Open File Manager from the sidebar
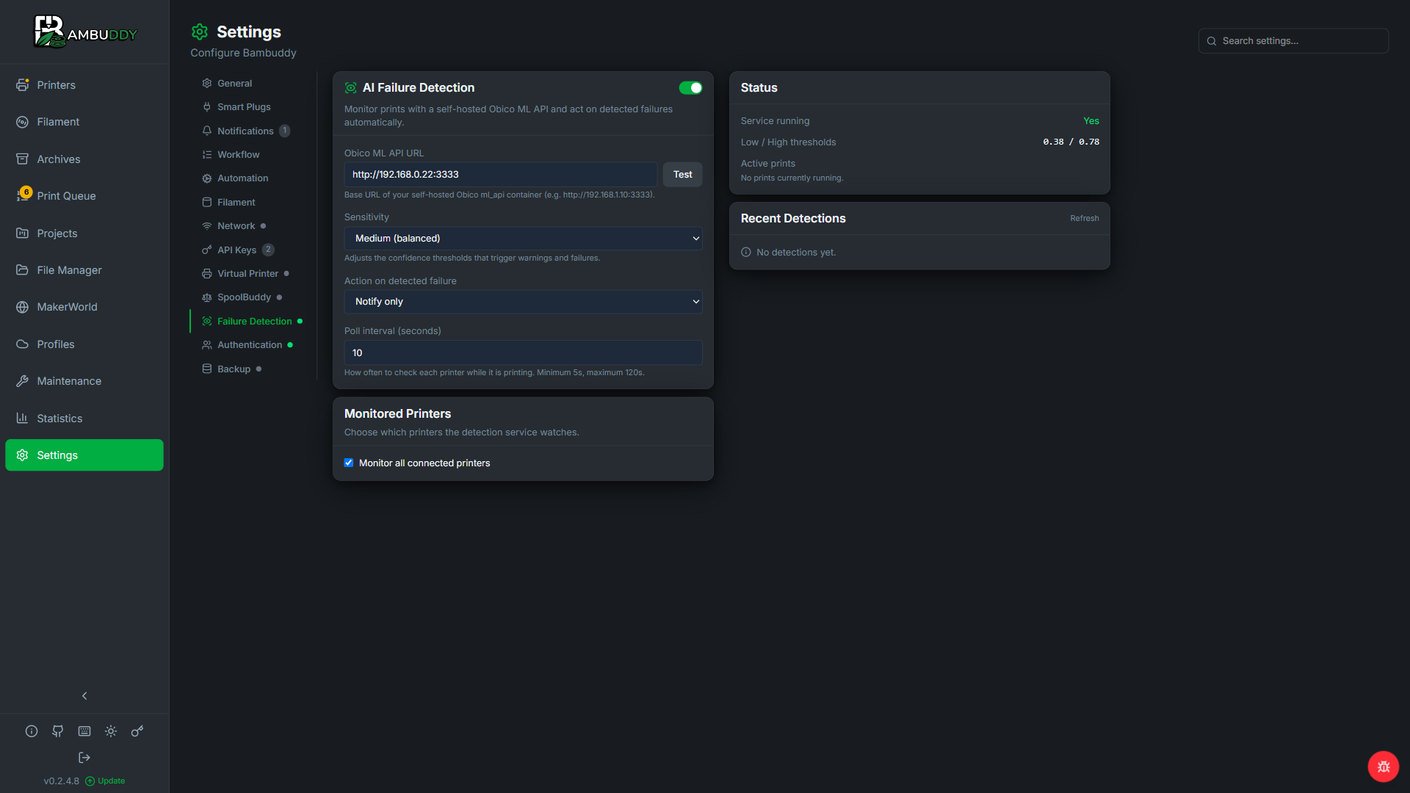Viewport: 1410px width, 793px height. pyautogui.click(x=84, y=270)
